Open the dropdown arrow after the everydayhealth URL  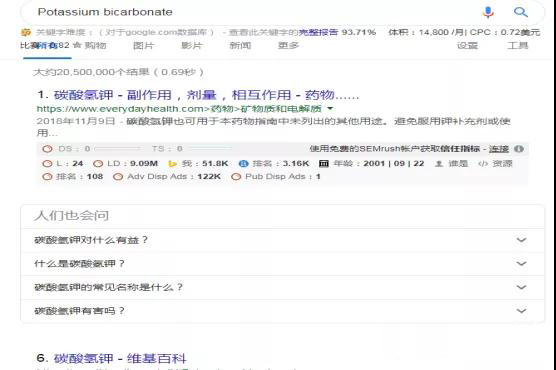pyautogui.click(x=330, y=108)
